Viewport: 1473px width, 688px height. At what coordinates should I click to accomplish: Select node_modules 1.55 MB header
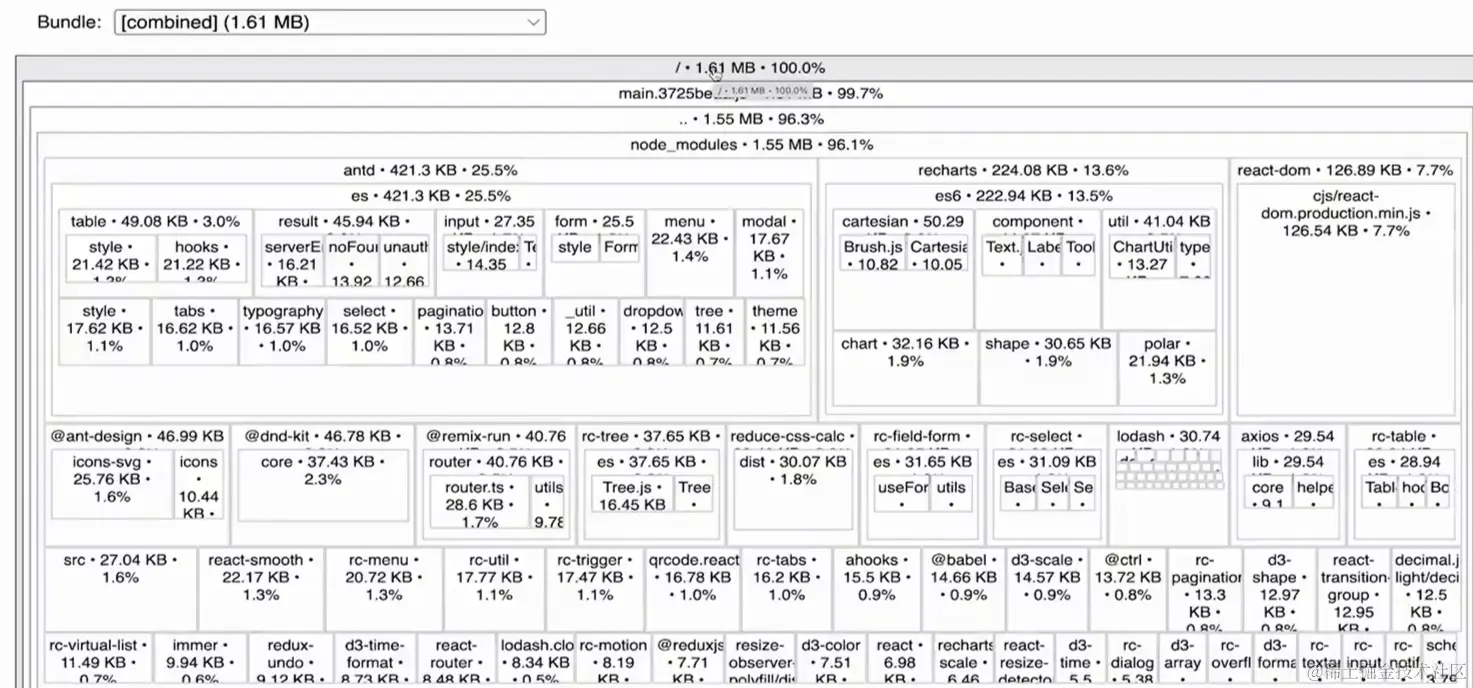[x=750, y=145]
